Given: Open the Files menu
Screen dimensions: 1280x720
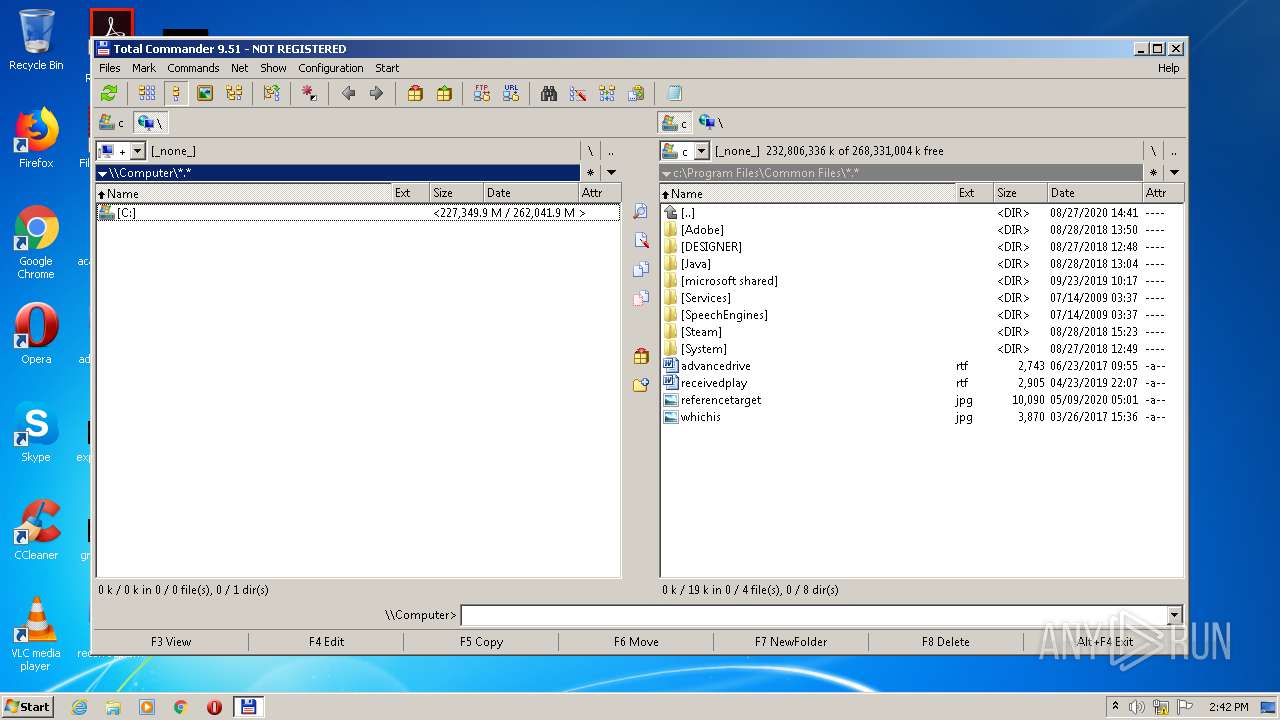Looking at the screenshot, I should click(x=110, y=68).
